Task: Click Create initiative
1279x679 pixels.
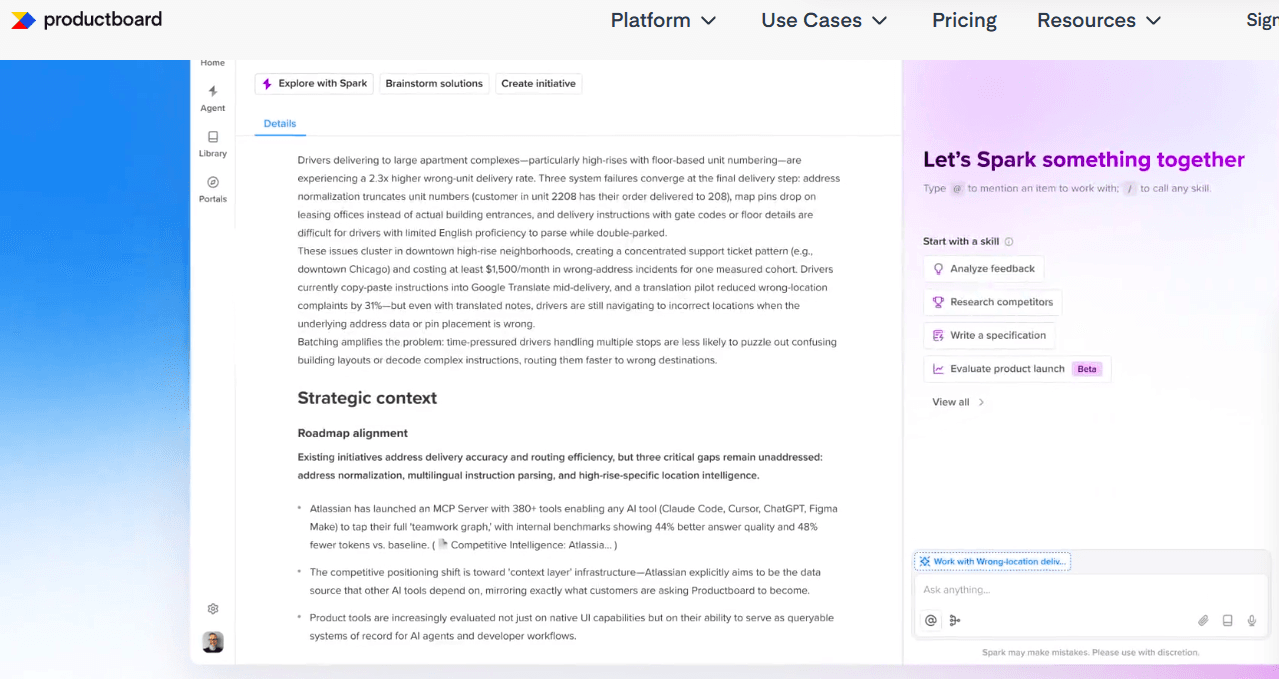Action: (539, 84)
